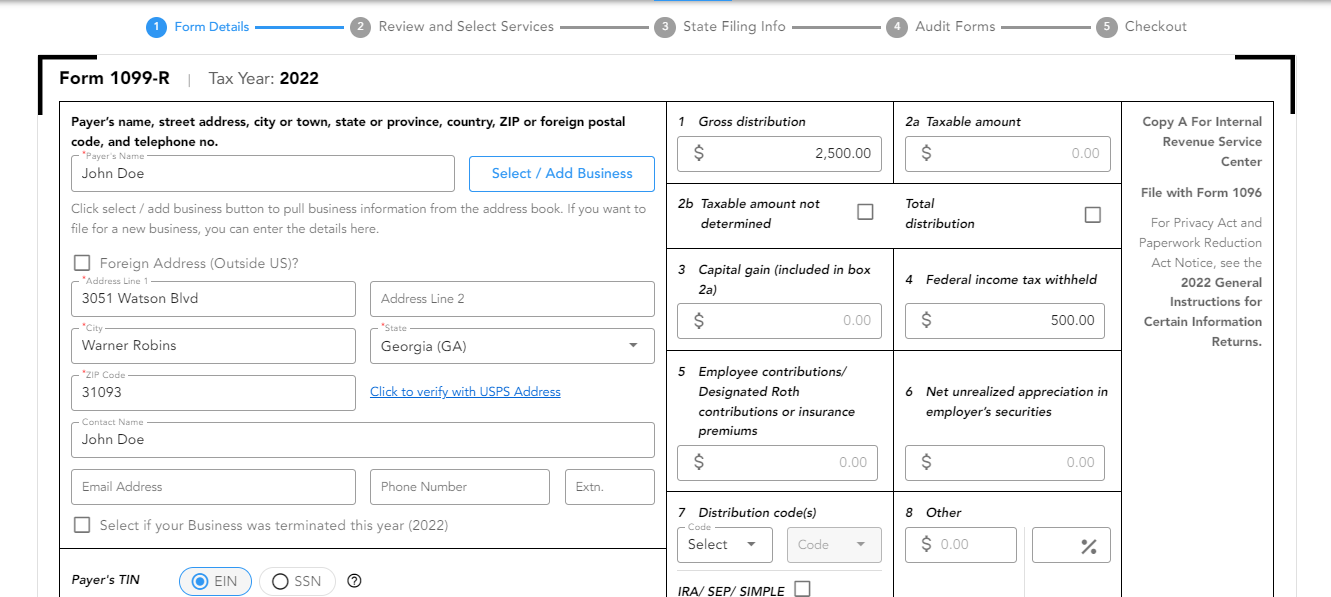
Task: Click step 5 Checkout circle
Action: (x=1106, y=27)
